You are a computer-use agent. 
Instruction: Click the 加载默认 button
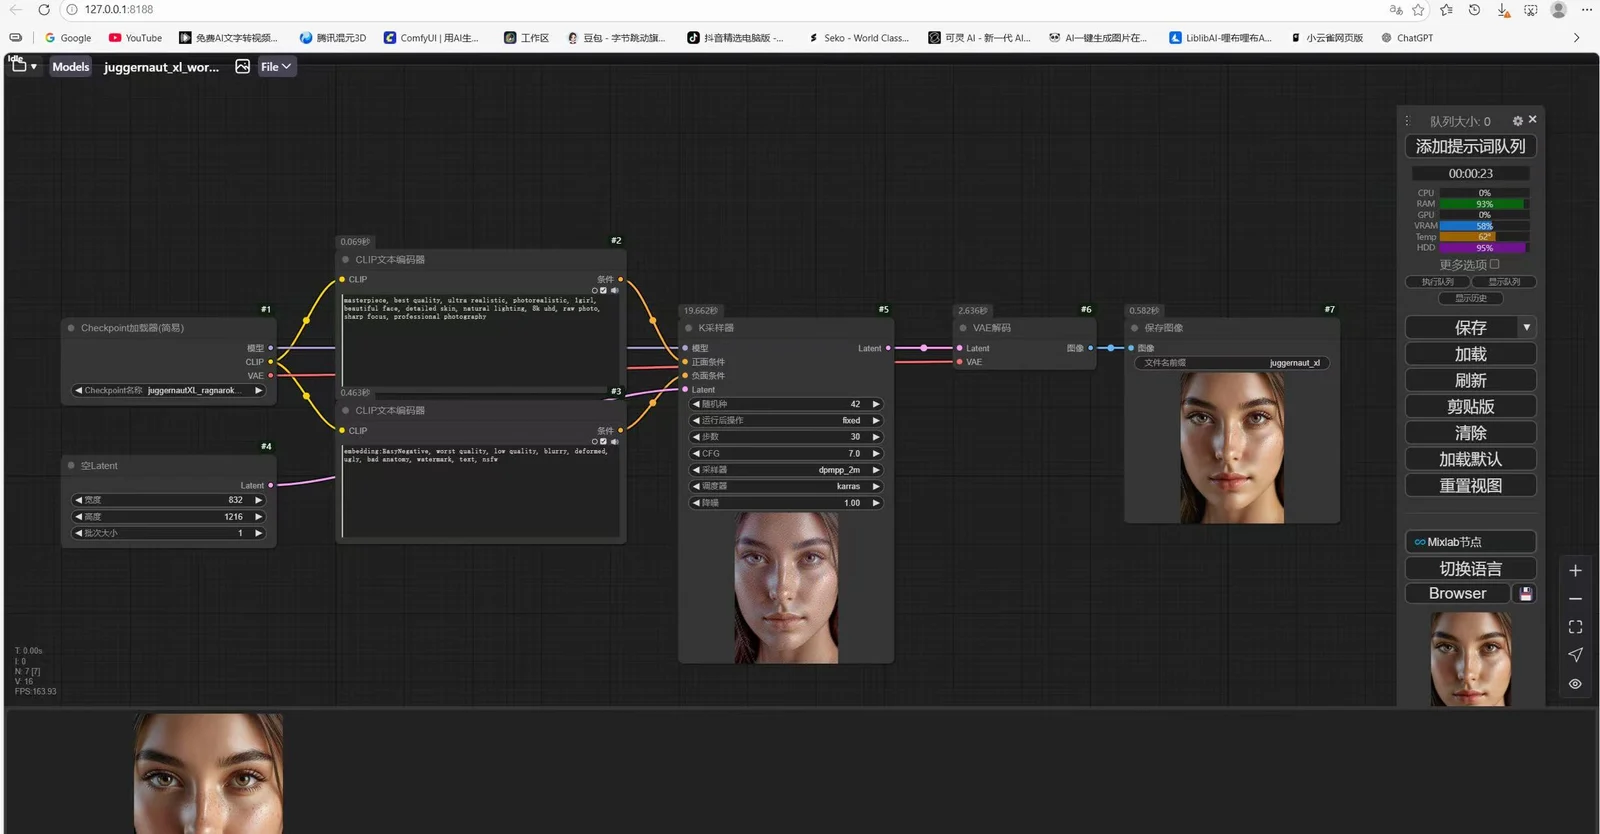(1470, 459)
